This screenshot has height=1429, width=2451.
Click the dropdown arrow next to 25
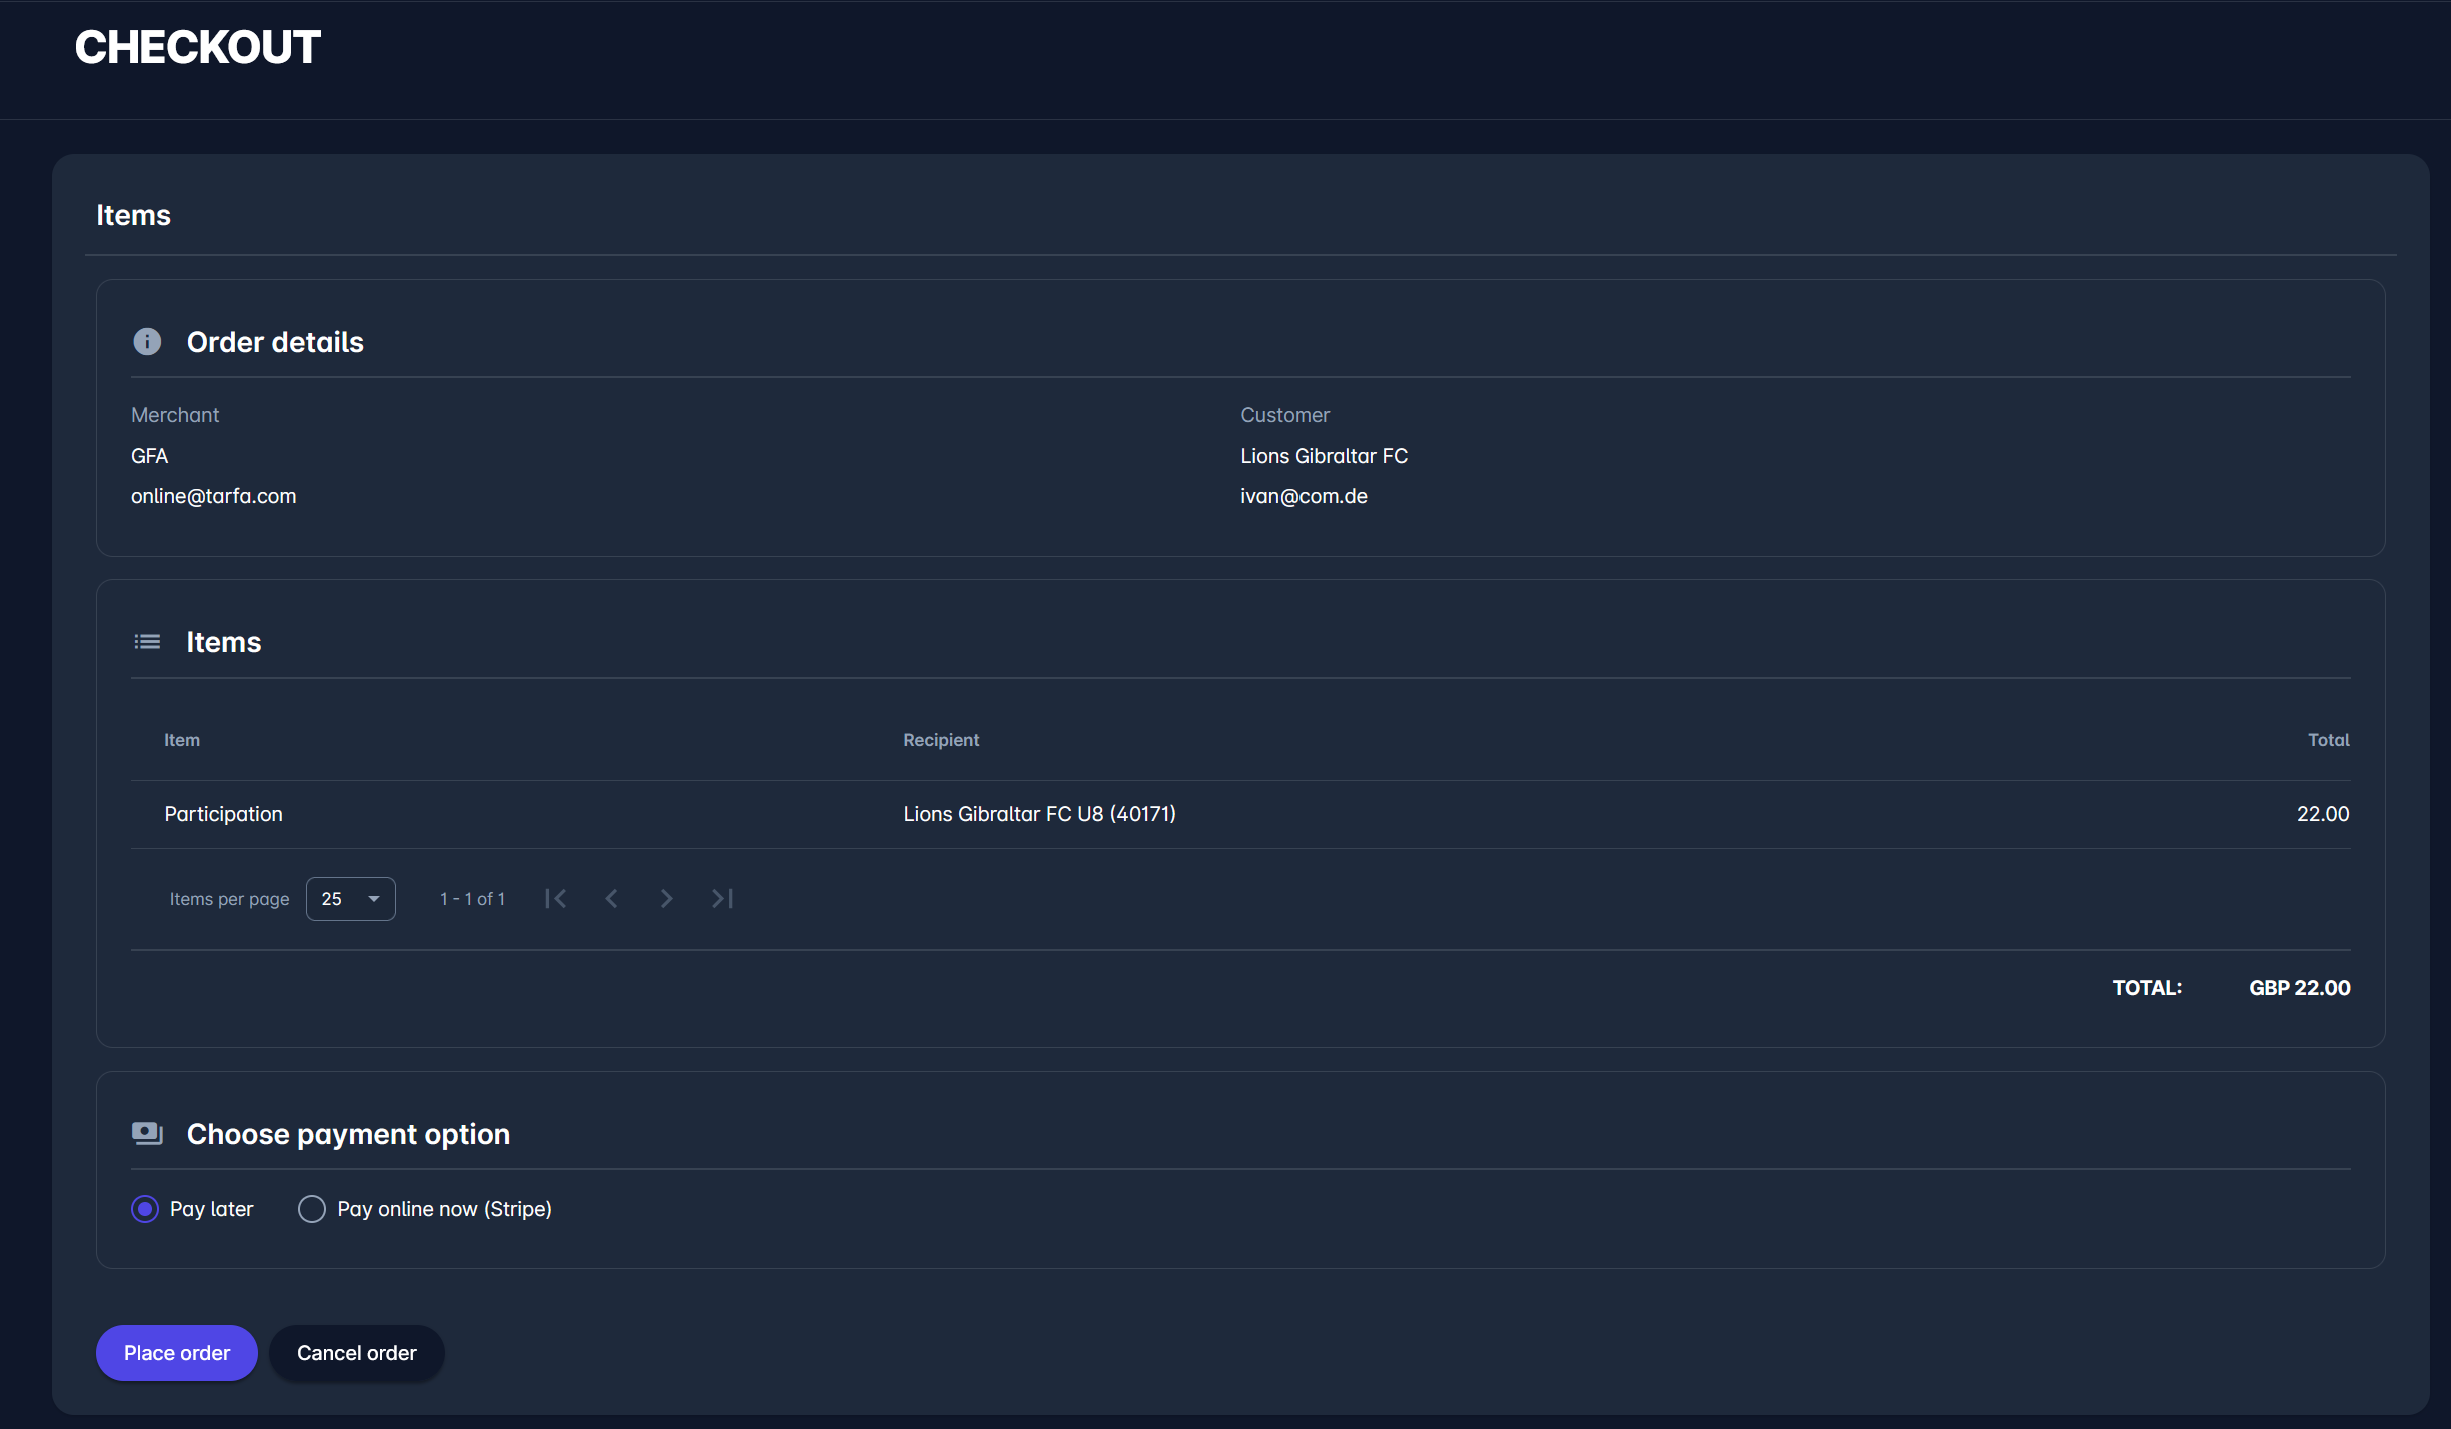pyautogui.click(x=374, y=899)
